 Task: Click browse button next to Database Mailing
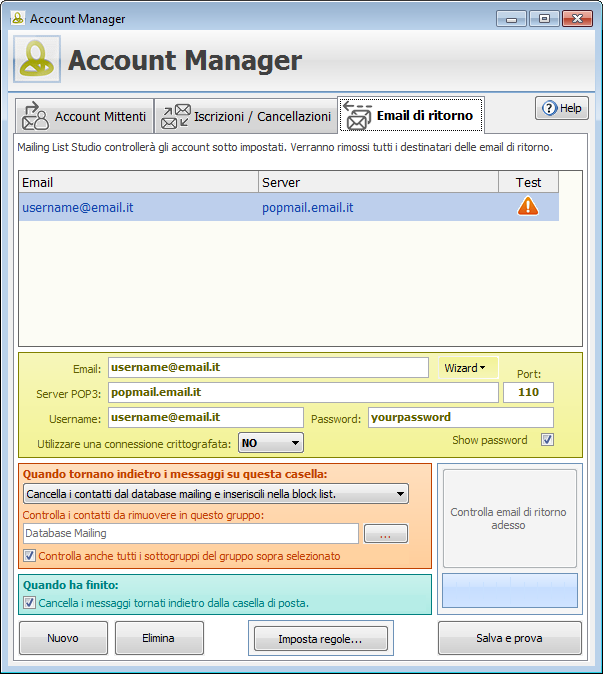pyautogui.click(x=385, y=535)
